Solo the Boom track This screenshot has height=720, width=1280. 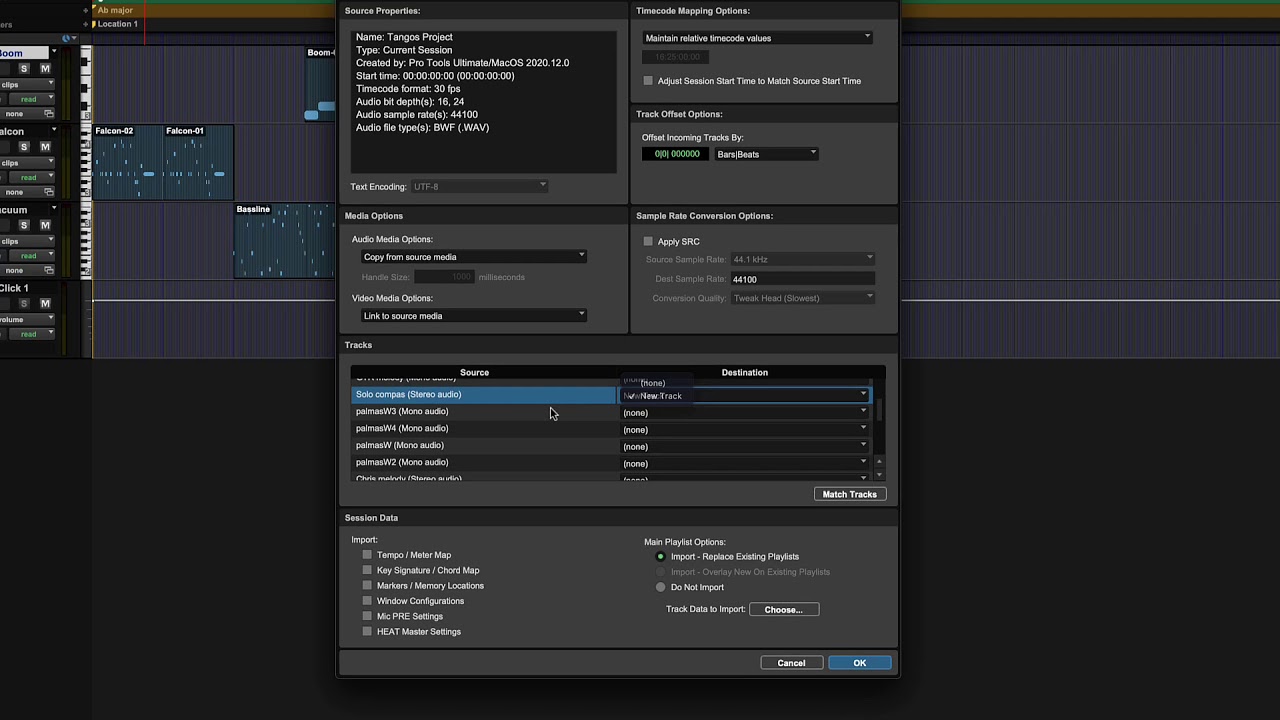pyautogui.click(x=24, y=69)
